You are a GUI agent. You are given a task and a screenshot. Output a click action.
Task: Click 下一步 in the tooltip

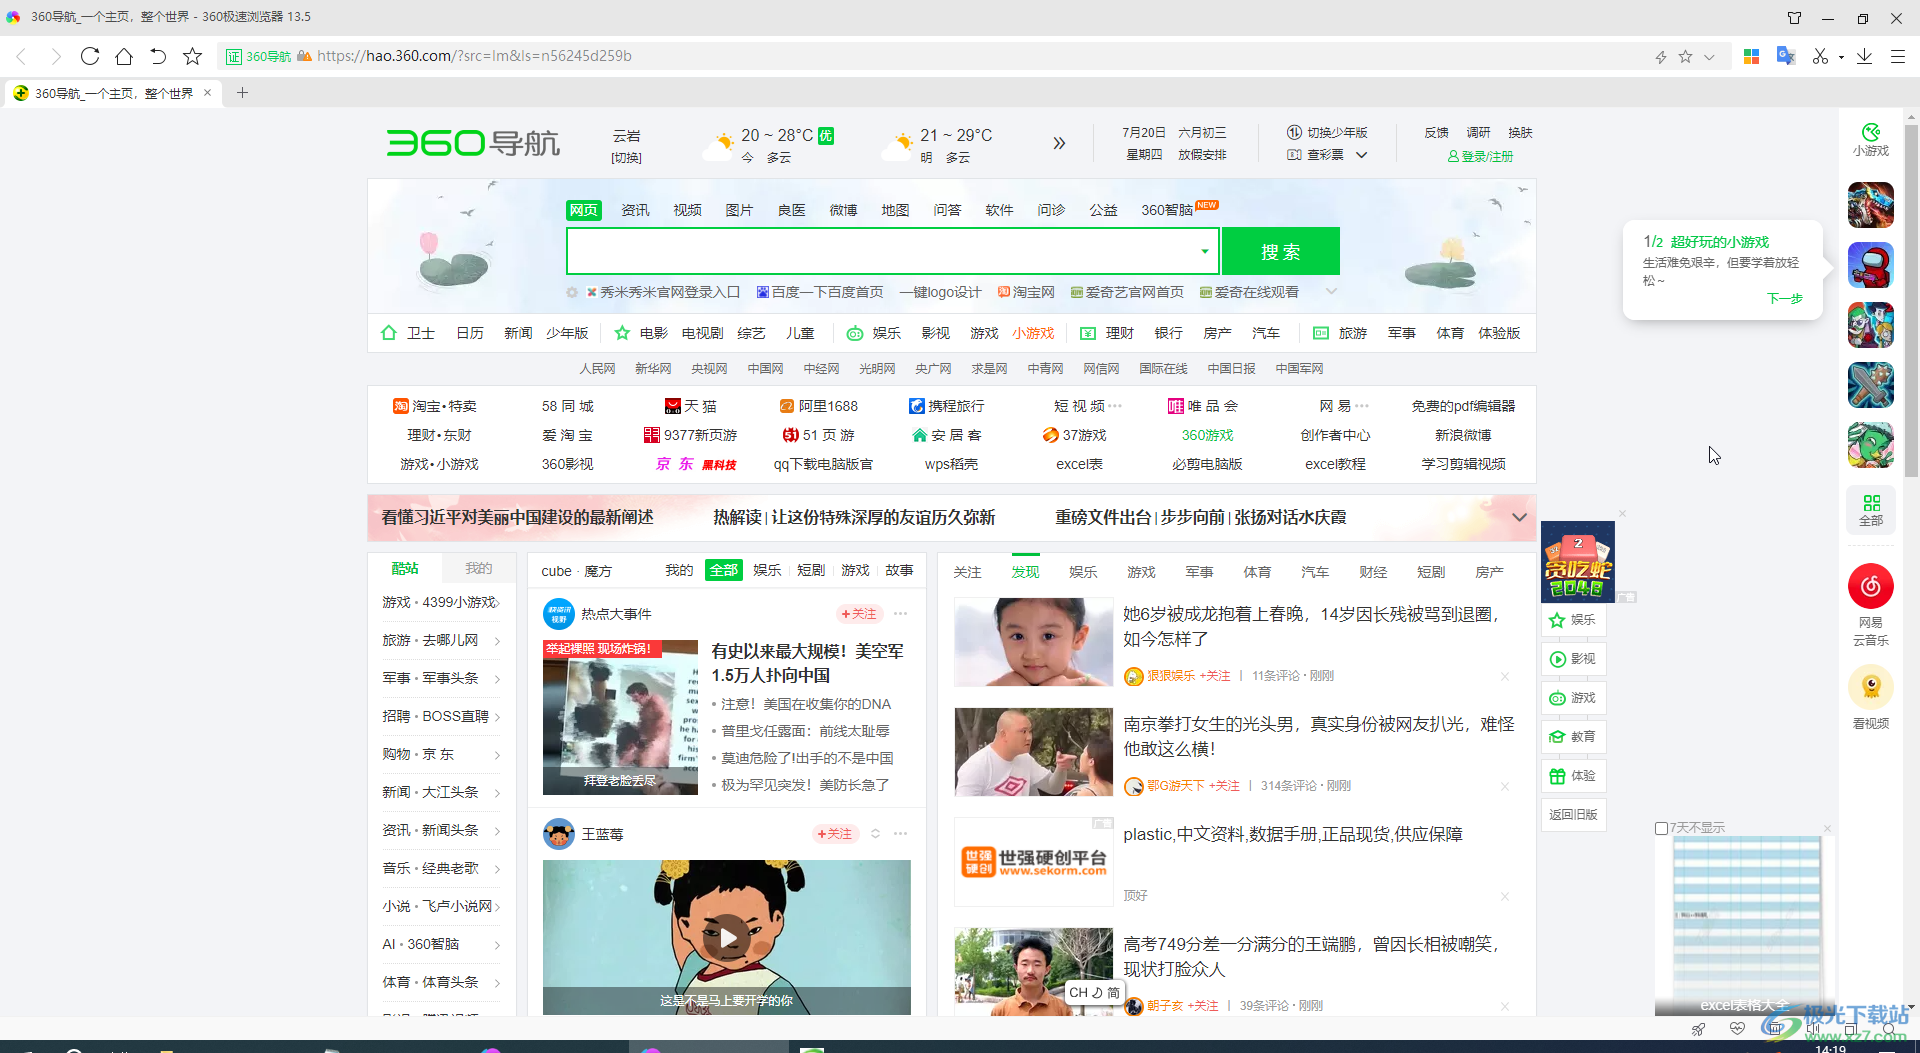point(1784,298)
